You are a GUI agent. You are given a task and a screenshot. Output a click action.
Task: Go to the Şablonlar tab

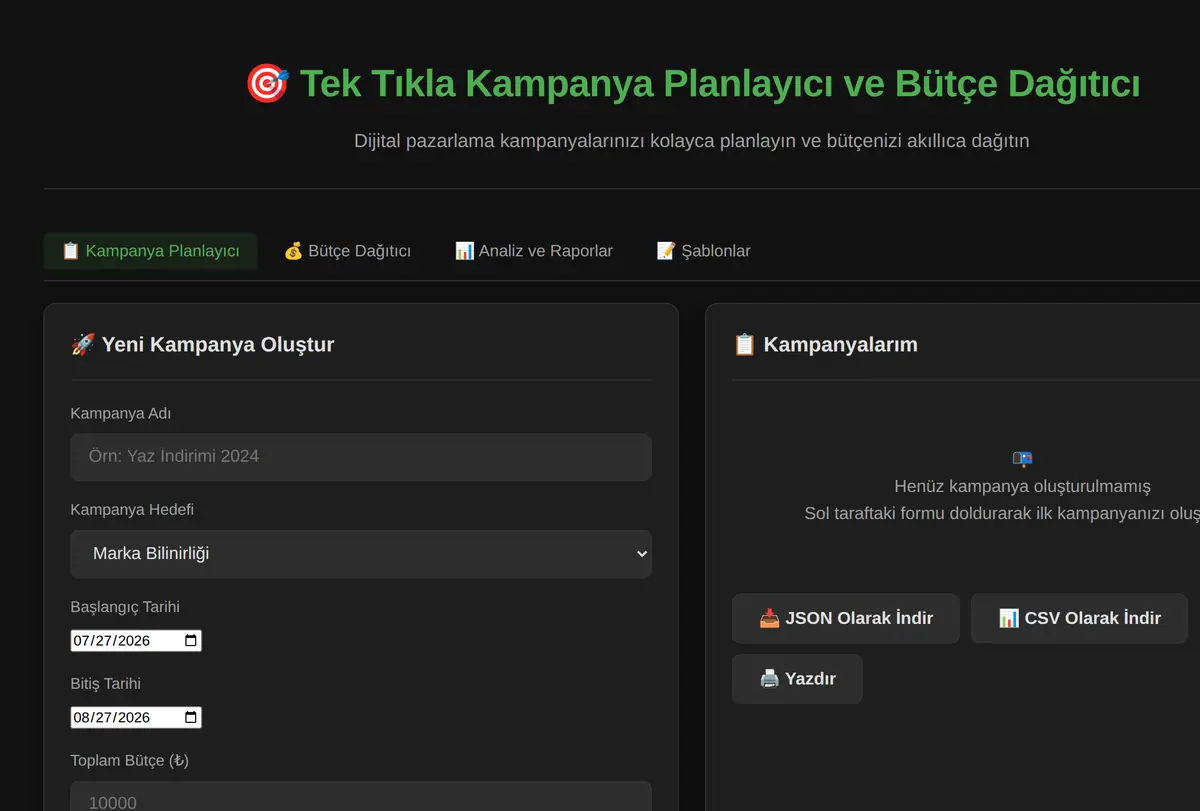tap(703, 251)
